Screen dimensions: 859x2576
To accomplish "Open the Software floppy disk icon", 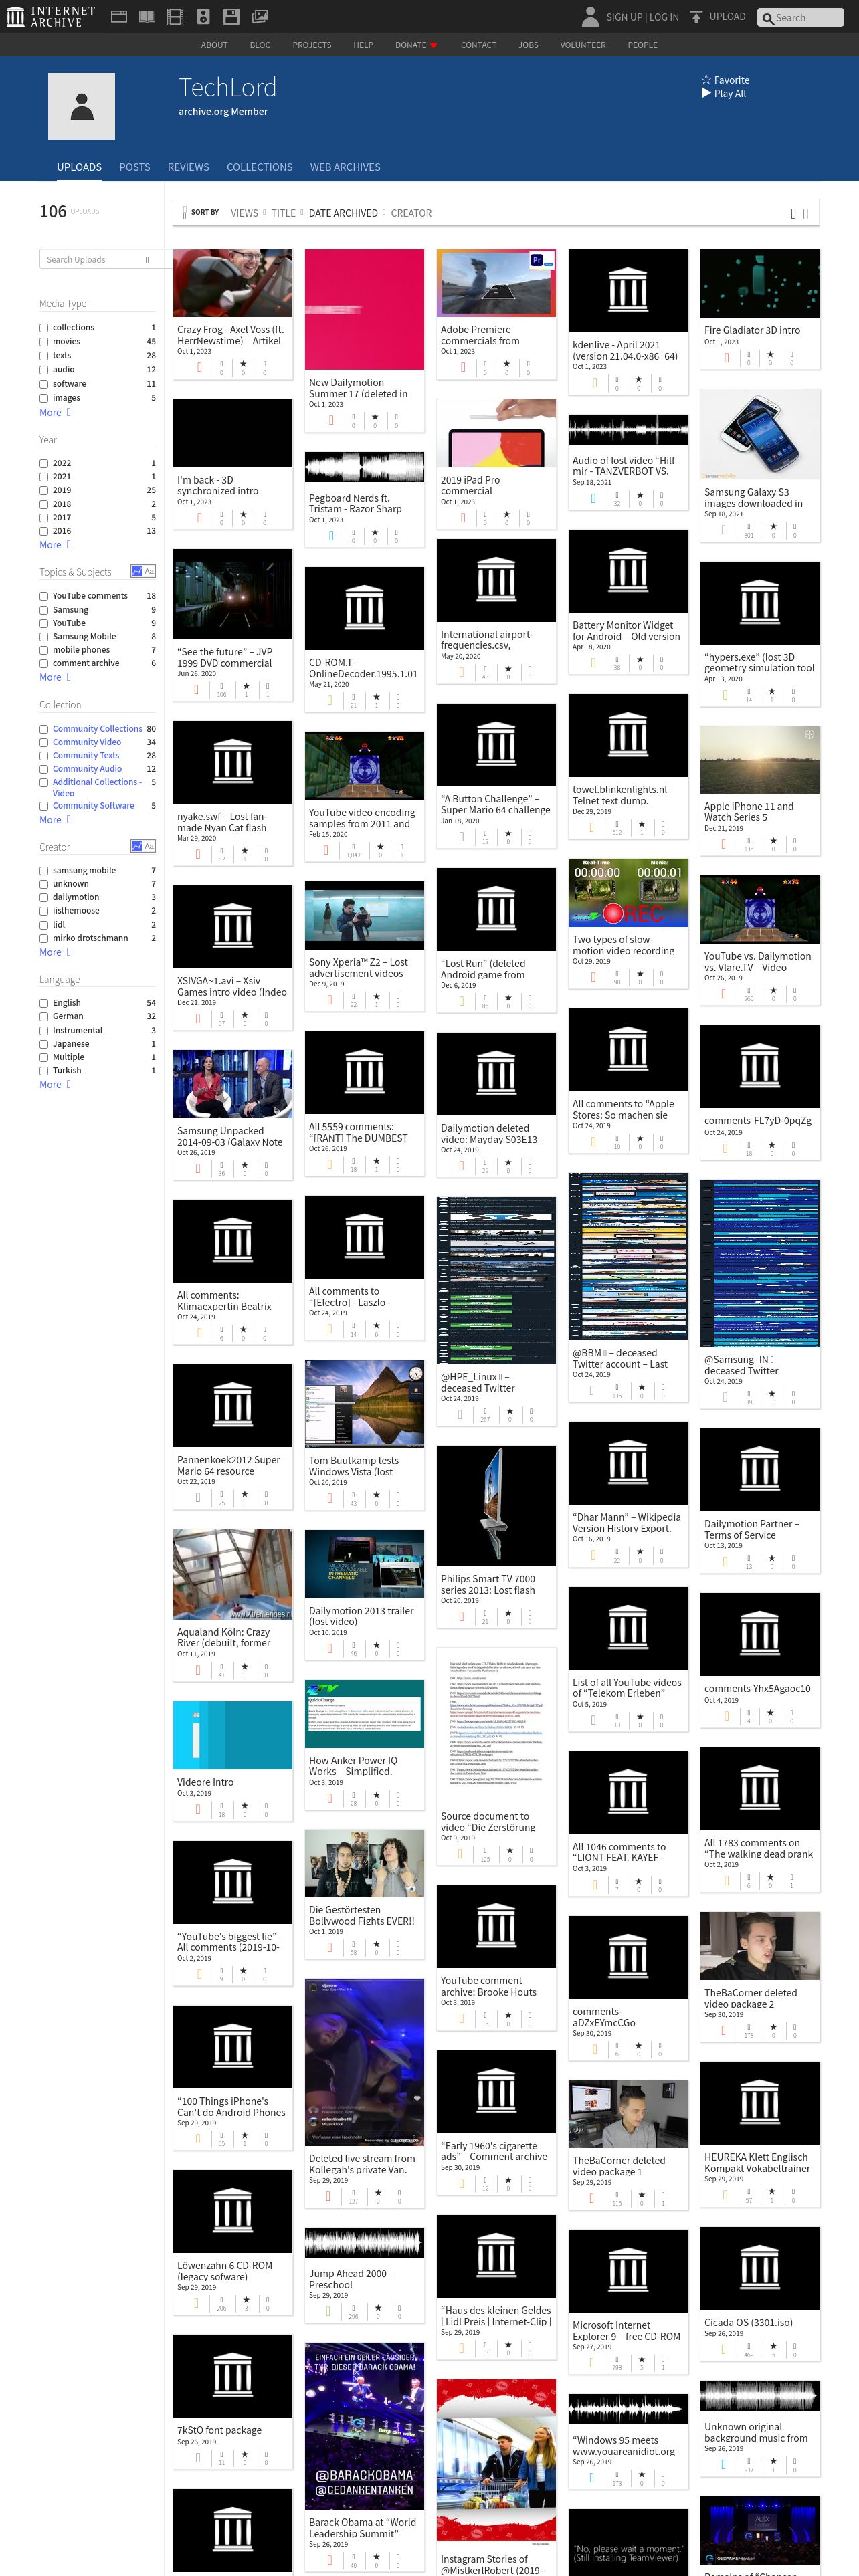I will coord(231,17).
